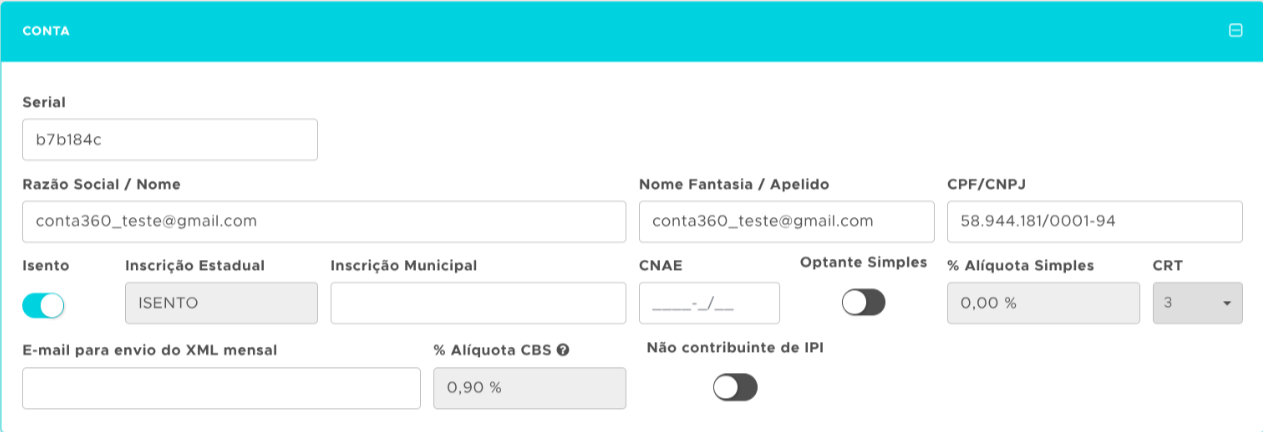Toggle Não contribuinte de IPI switch
Image resolution: width=1263 pixels, height=432 pixels.
(735, 387)
